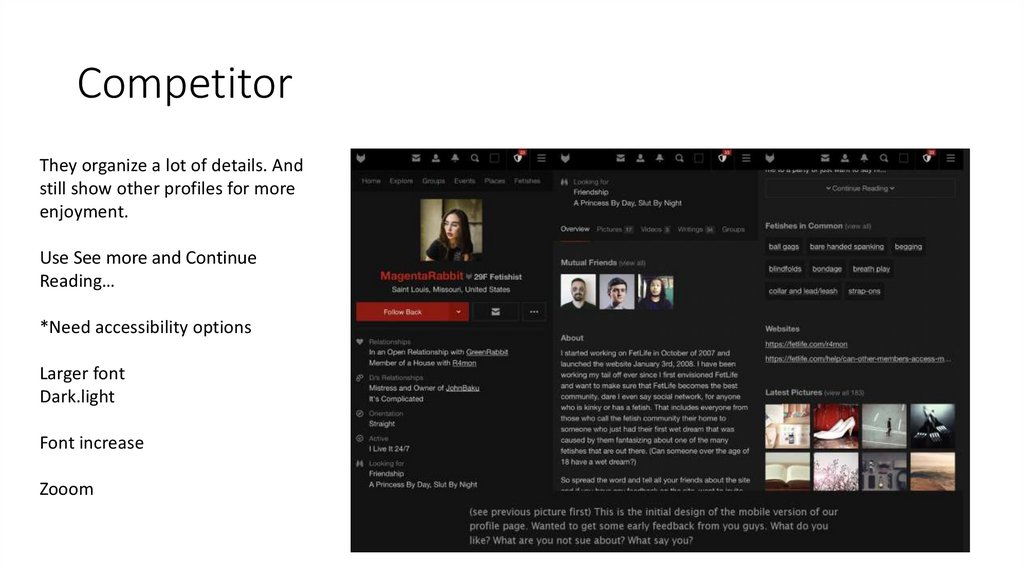Image resolution: width=1024 pixels, height=574 pixels.
Task: Open the fetlife.com/r4mon website link
Action: click(806, 344)
